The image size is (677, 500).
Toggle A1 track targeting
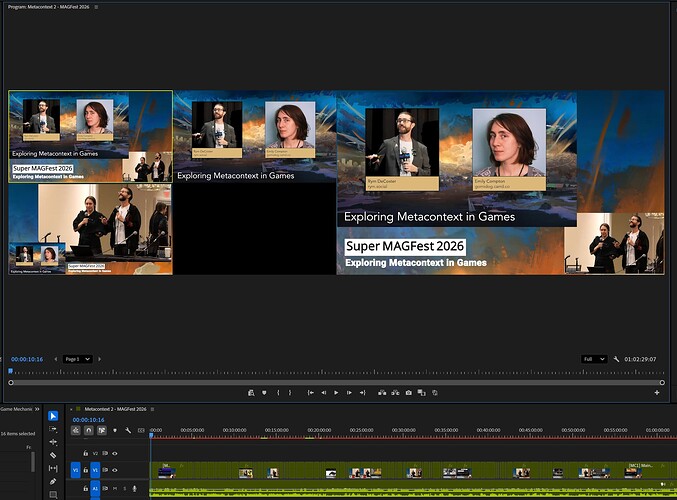[x=95, y=489]
